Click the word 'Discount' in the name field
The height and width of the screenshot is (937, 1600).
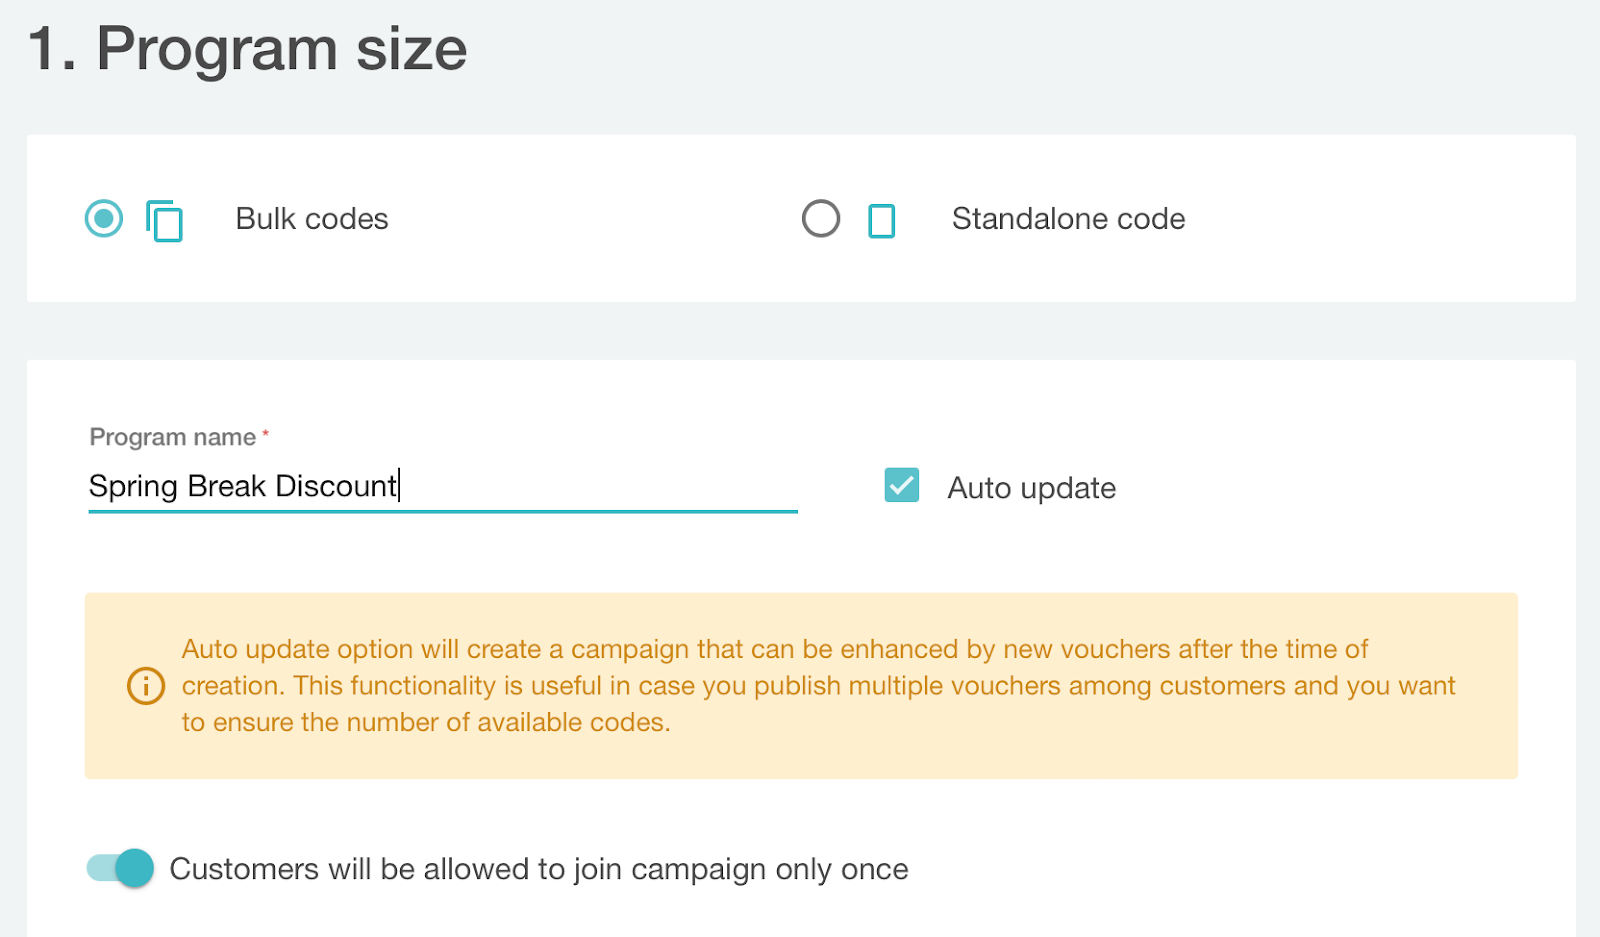[x=336, y=486]
